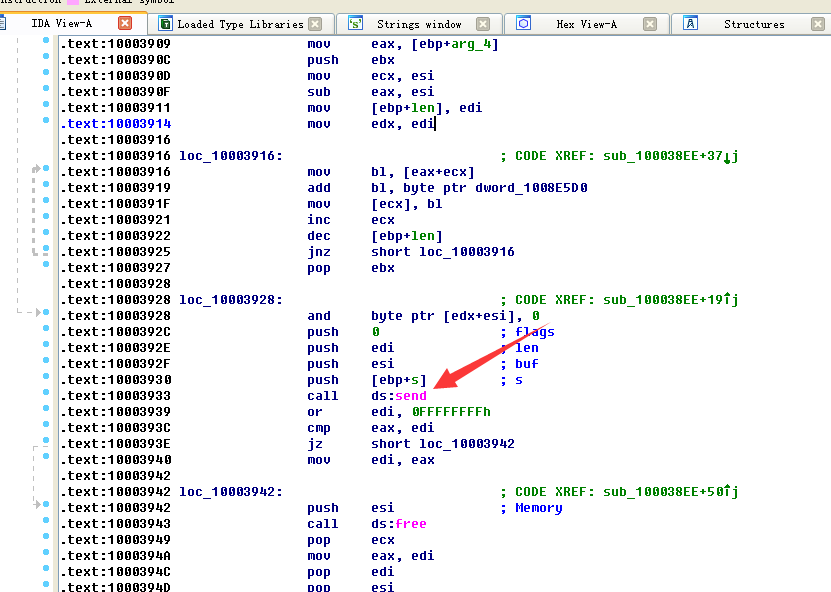Click the '; Memory' comment
Image resolution: width=831 pixels, height=592 pixels.
point(531,508)
